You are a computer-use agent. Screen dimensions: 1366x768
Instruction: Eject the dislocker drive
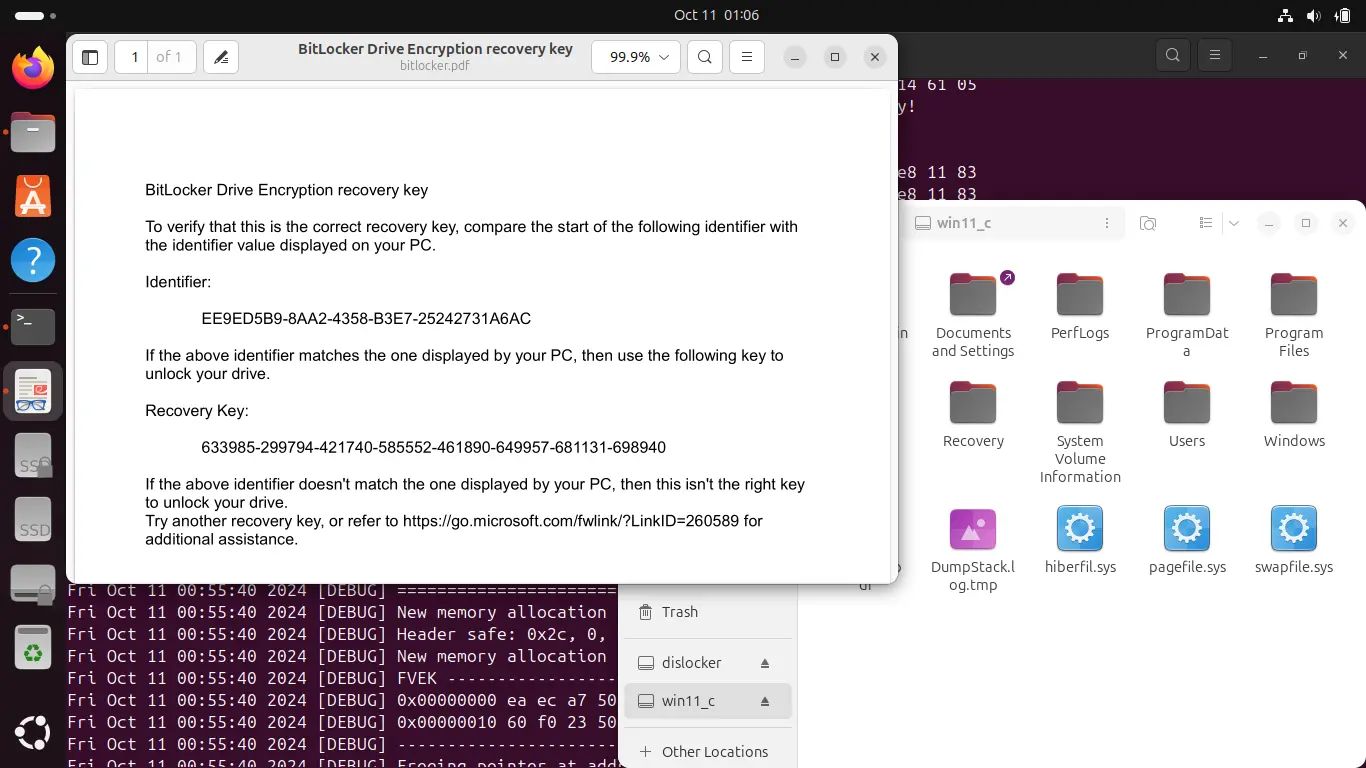click(765, 663)
